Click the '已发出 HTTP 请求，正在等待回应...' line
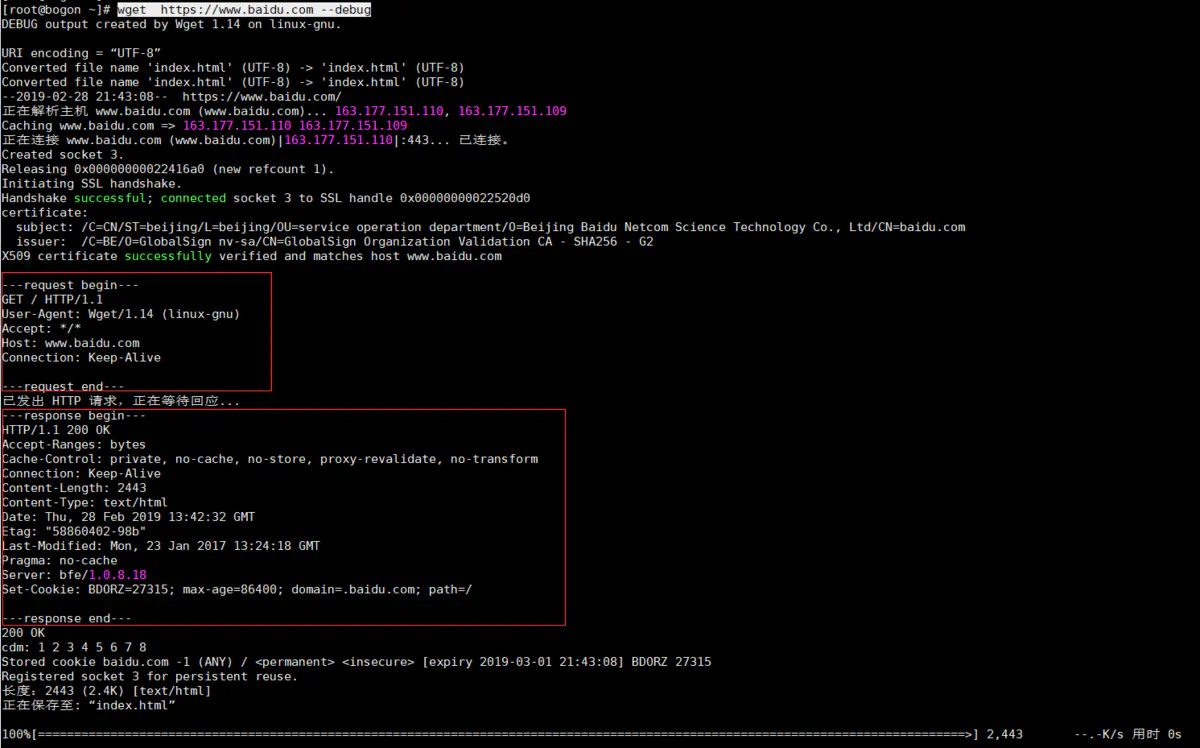This screenshot has width=1200, height=748. [121, 401]
